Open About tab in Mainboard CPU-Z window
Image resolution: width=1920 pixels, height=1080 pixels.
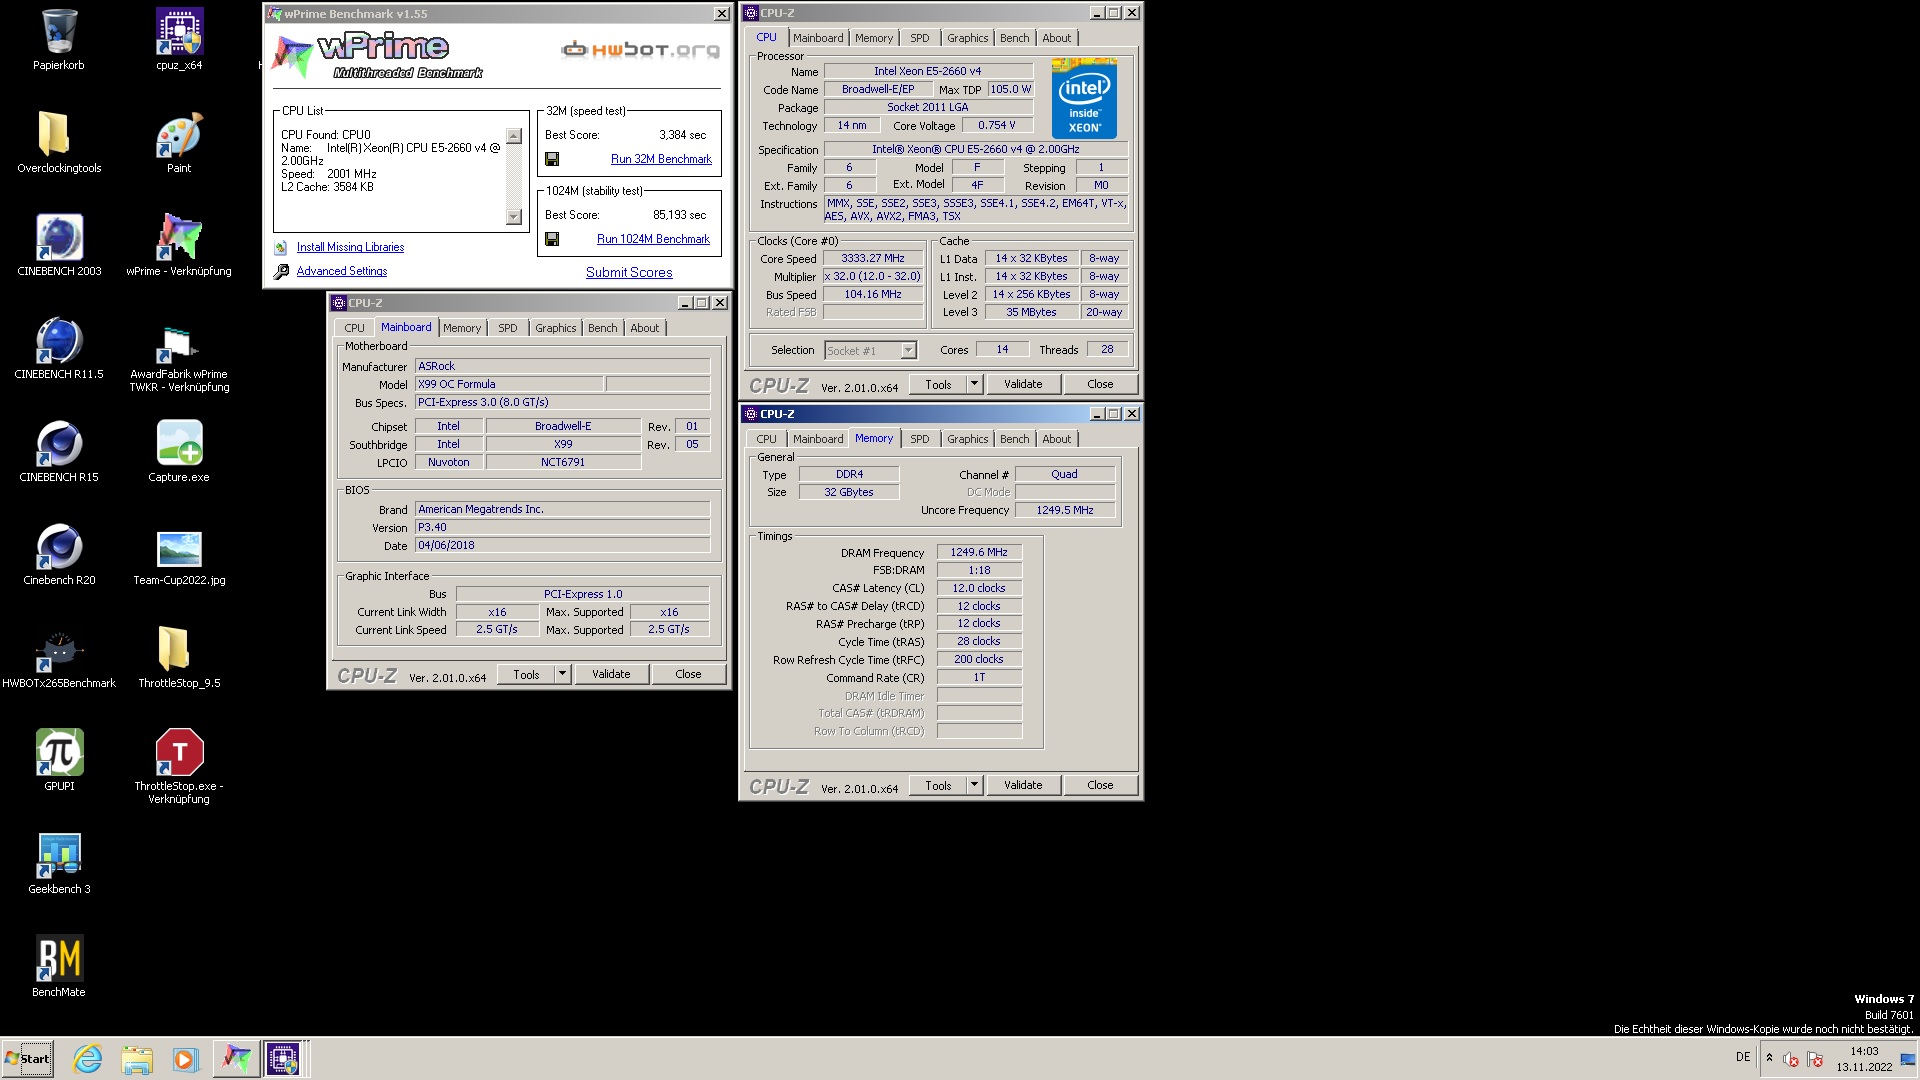coord(644,328)
